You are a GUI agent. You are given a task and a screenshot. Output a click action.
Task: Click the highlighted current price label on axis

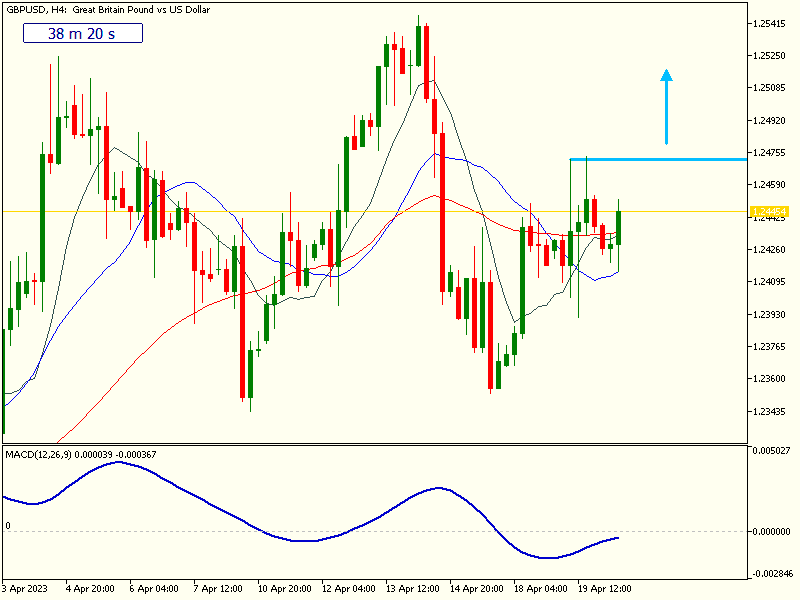(x=769, y=212)
